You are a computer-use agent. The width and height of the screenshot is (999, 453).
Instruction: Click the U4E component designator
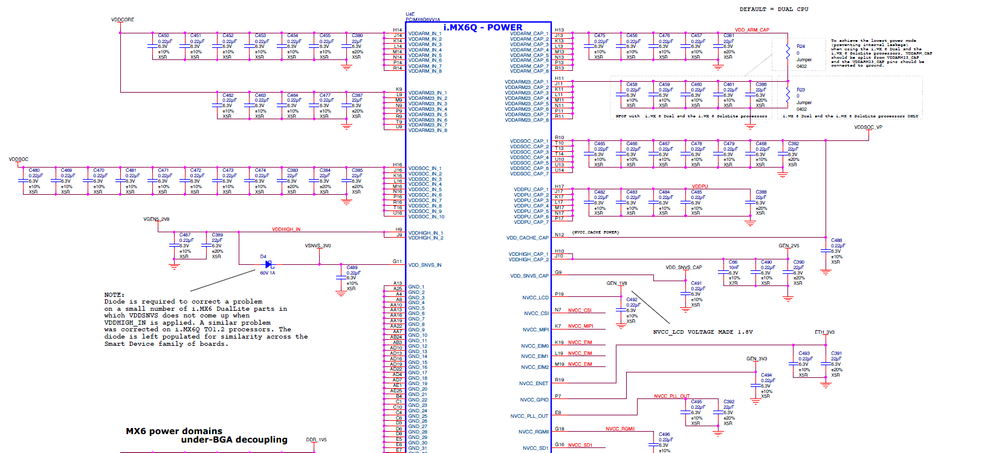coord(410,13)
